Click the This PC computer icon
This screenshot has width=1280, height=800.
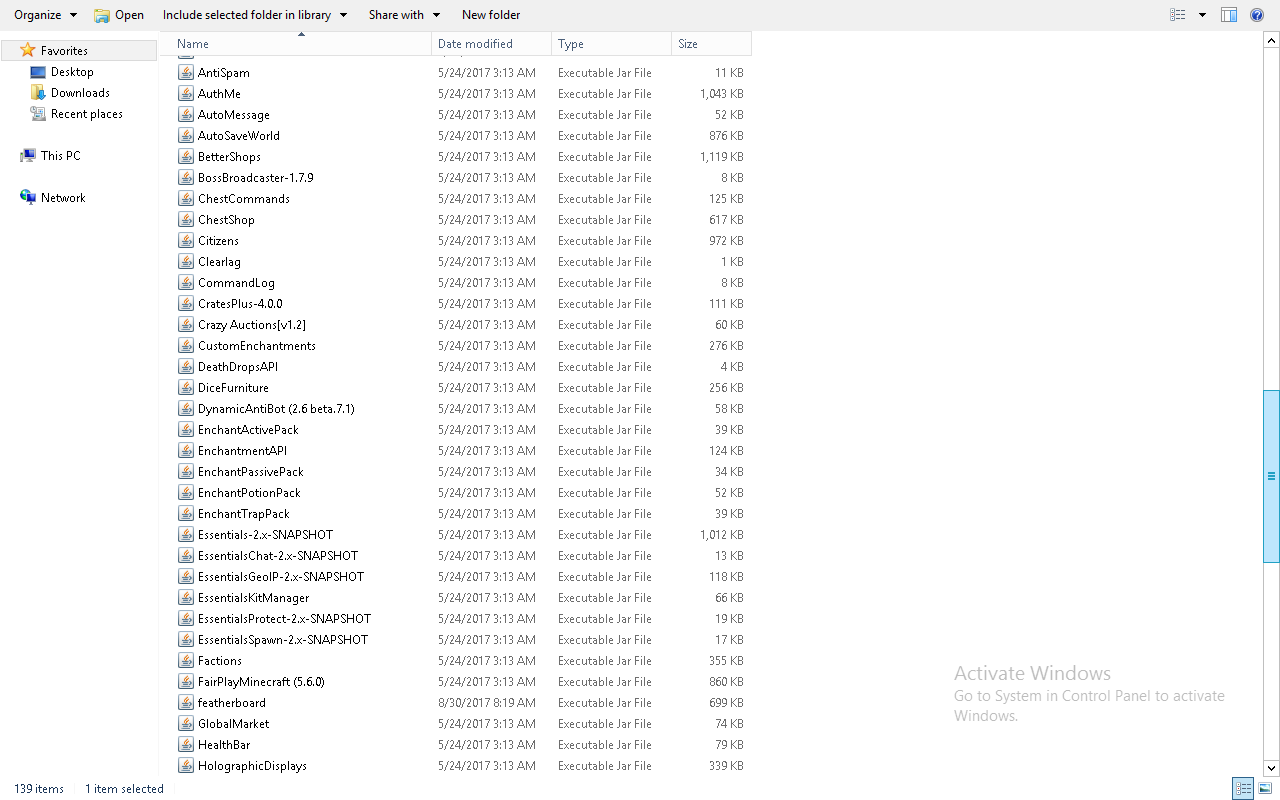click(28, 155)
